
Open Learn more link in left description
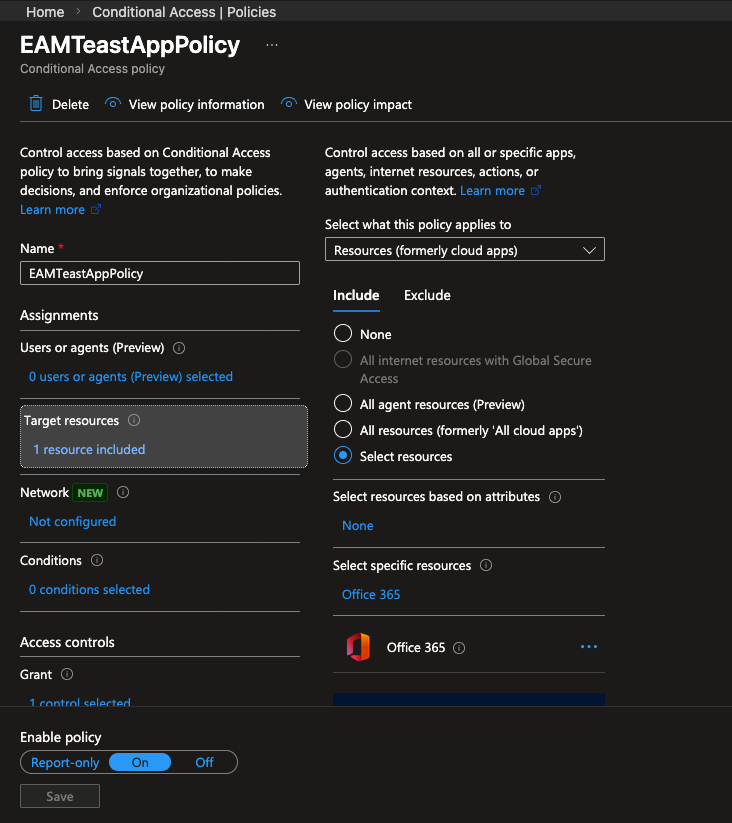pos(52,209)
